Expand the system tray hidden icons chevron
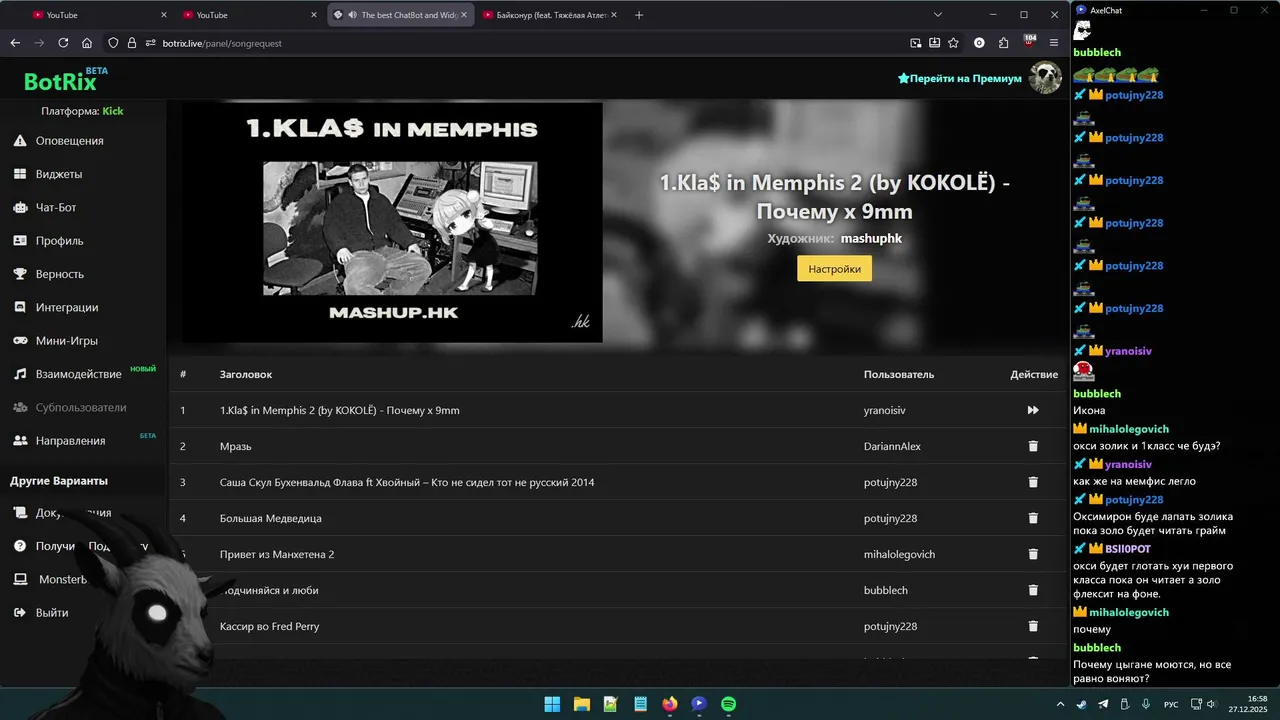The image size is (1280, 720). 1062,704
